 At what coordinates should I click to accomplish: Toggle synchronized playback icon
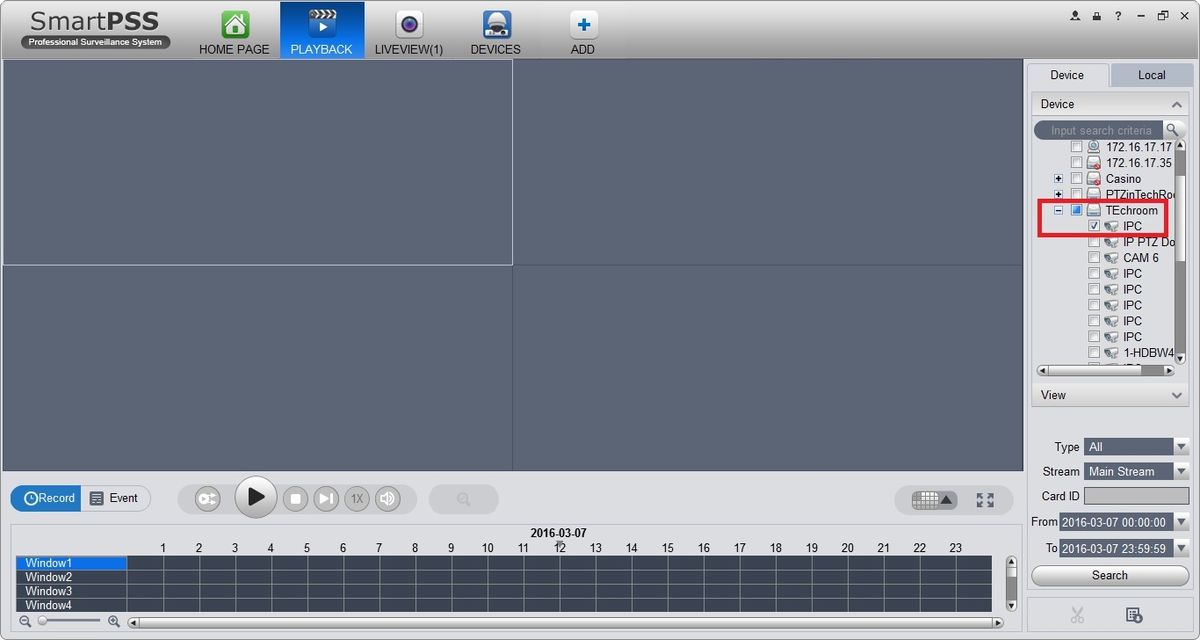click(x=207, y=498)
